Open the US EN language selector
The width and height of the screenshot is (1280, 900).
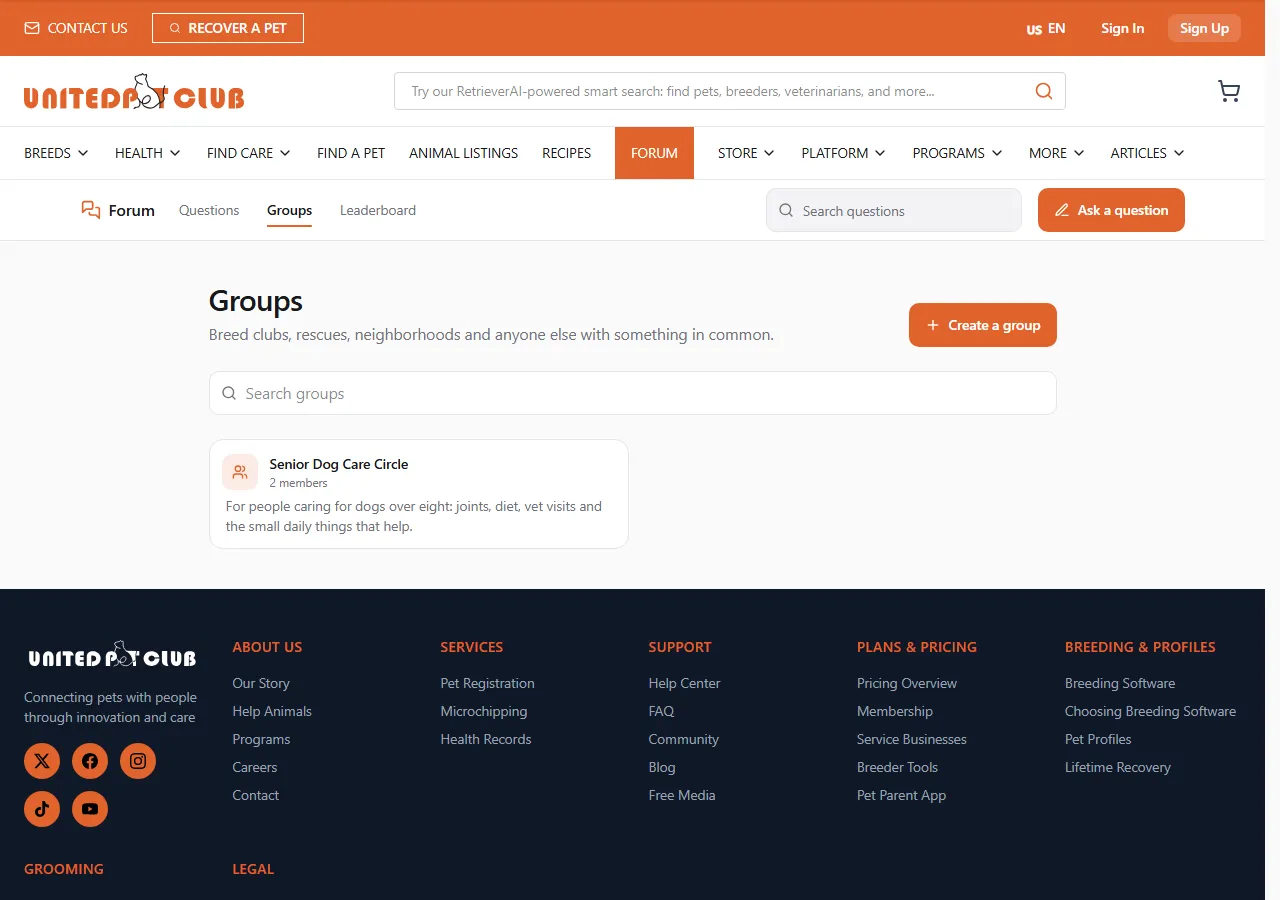pyautogui.click(x=1046, y=28)
